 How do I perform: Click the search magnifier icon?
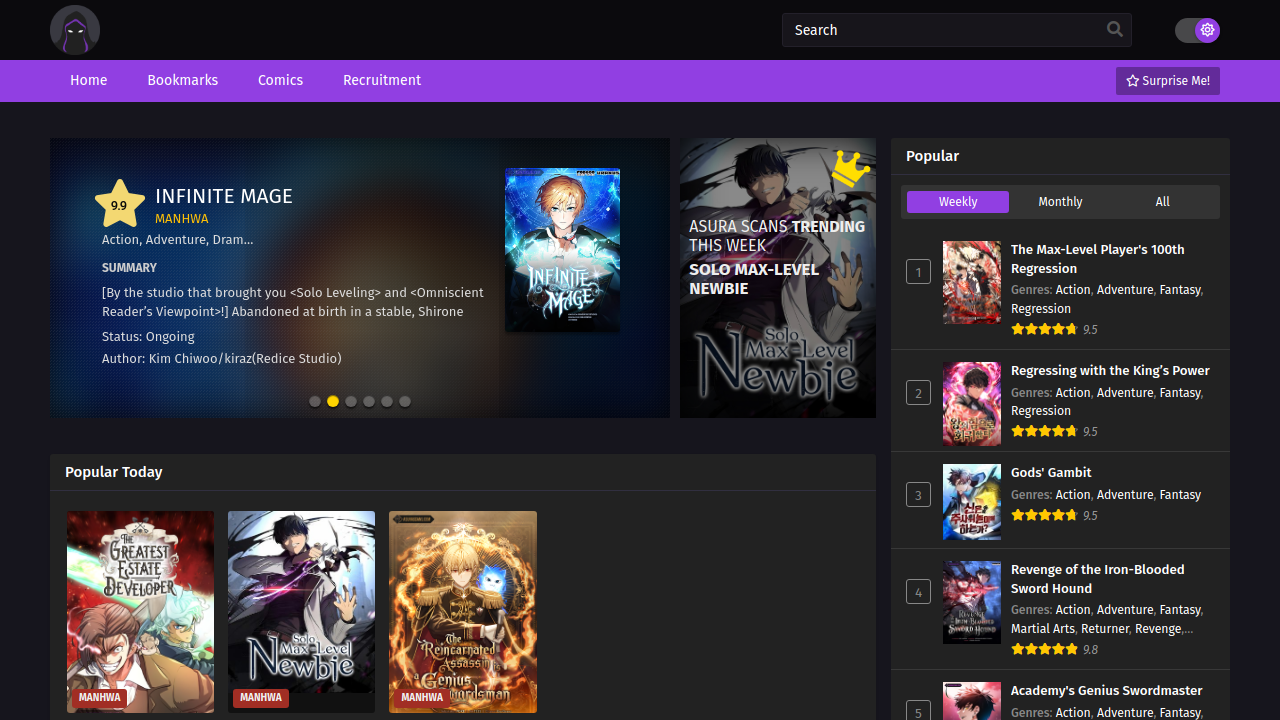[x=1115, y=29]
